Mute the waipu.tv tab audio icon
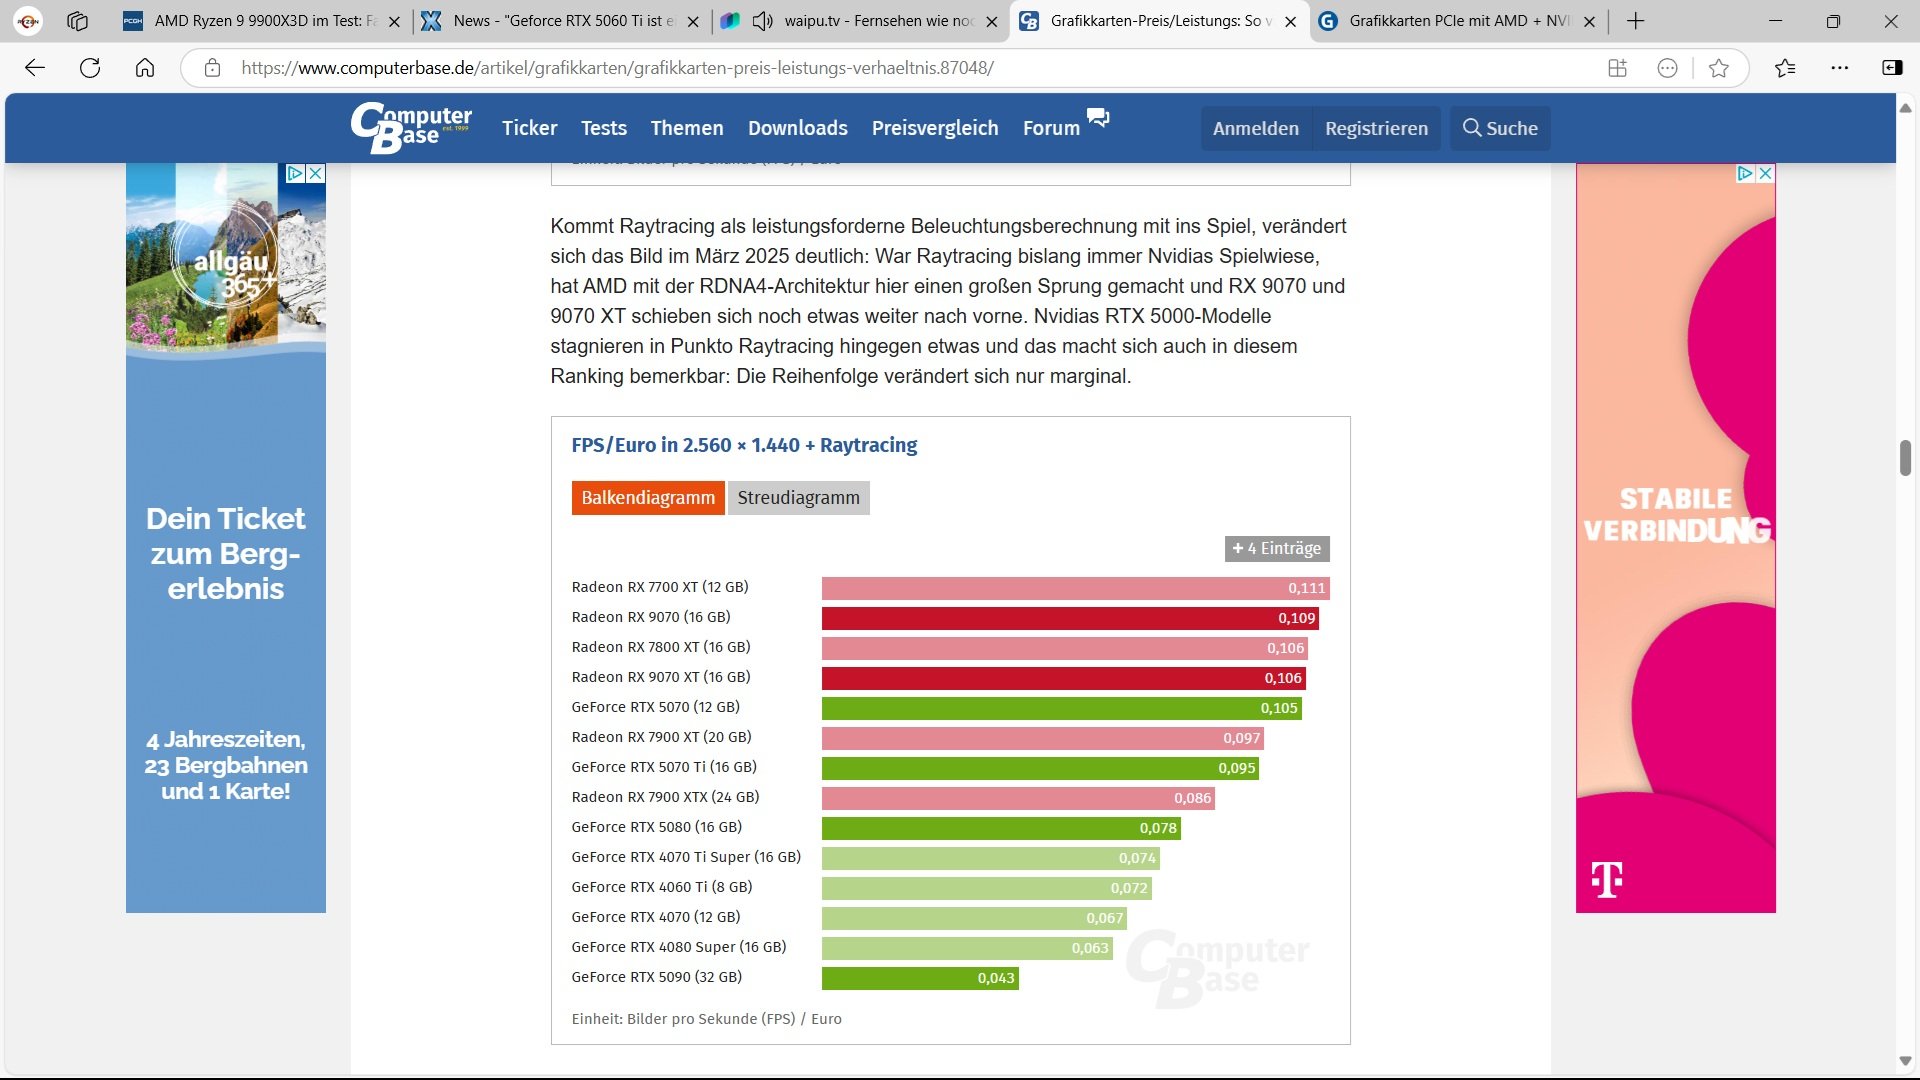 (x=763, y=21)
